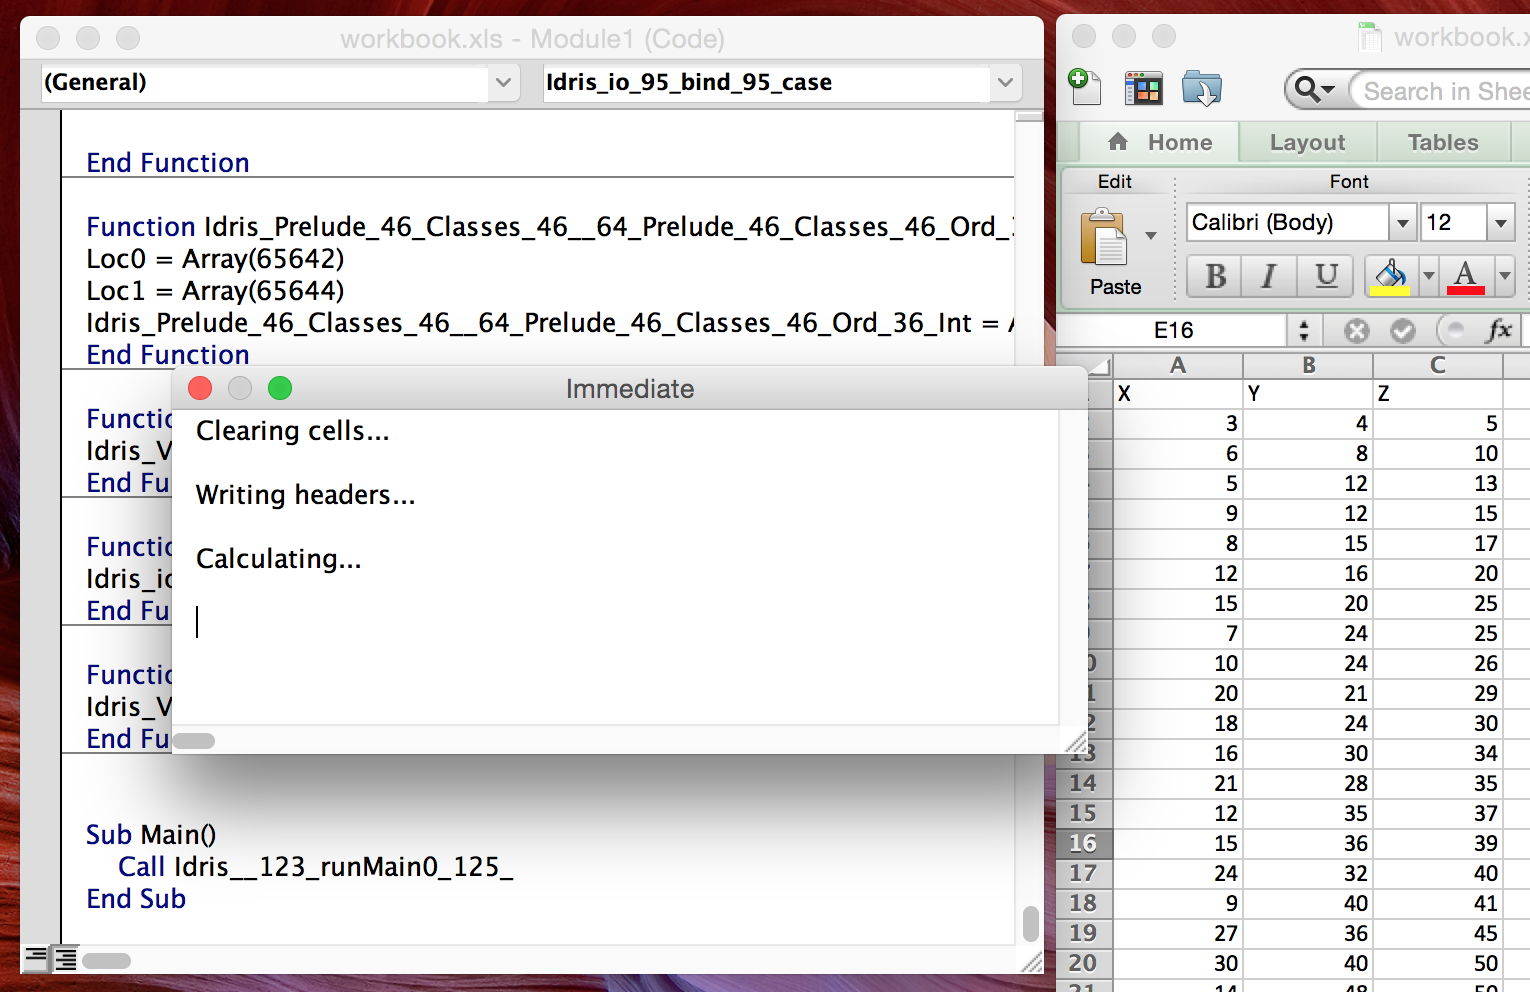Click the 'Loc1 = Array(65644)' code line
This screenshot has height=992, width=1530.
215,291
